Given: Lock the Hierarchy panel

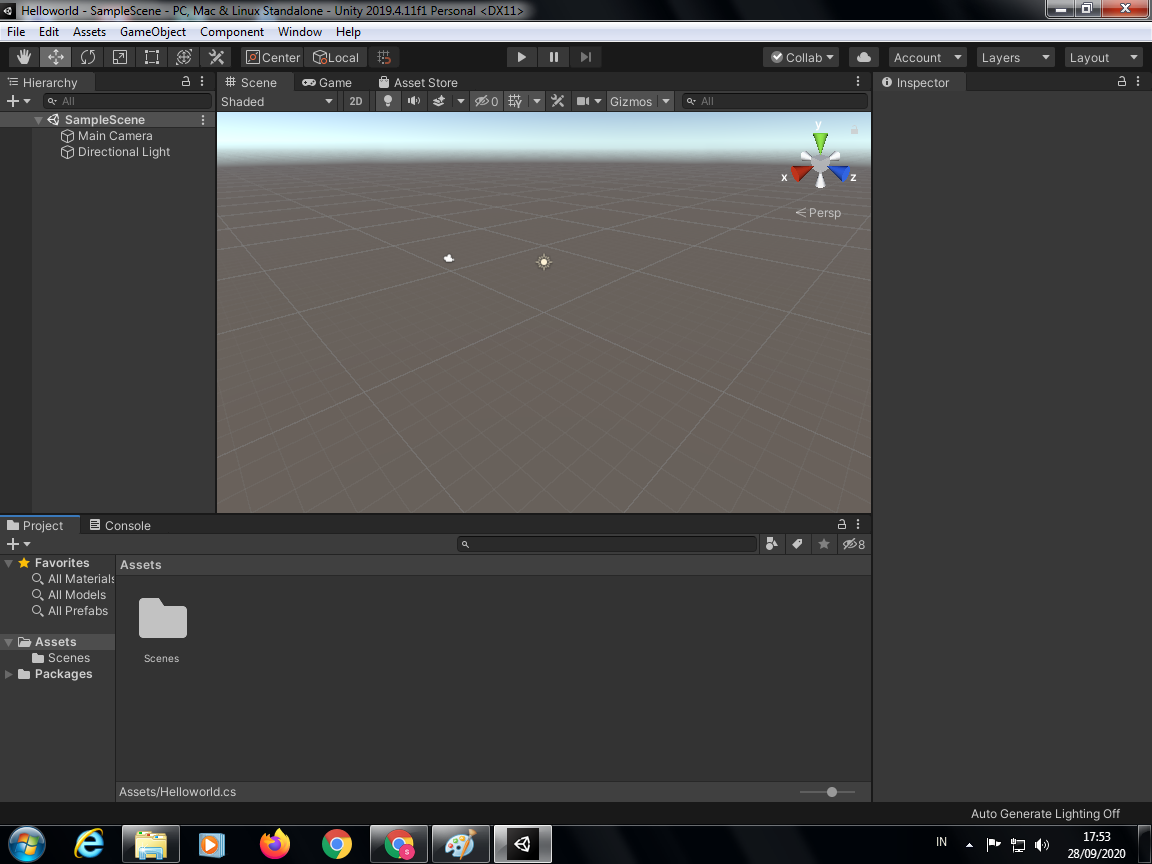Looking at the screenshot, I should [186, 82].
